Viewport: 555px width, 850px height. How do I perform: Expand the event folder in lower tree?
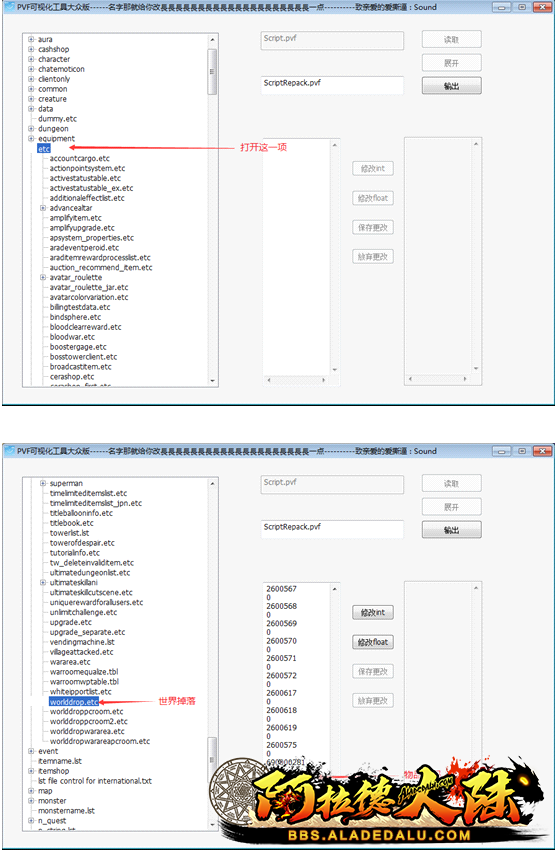pos(31,751)
